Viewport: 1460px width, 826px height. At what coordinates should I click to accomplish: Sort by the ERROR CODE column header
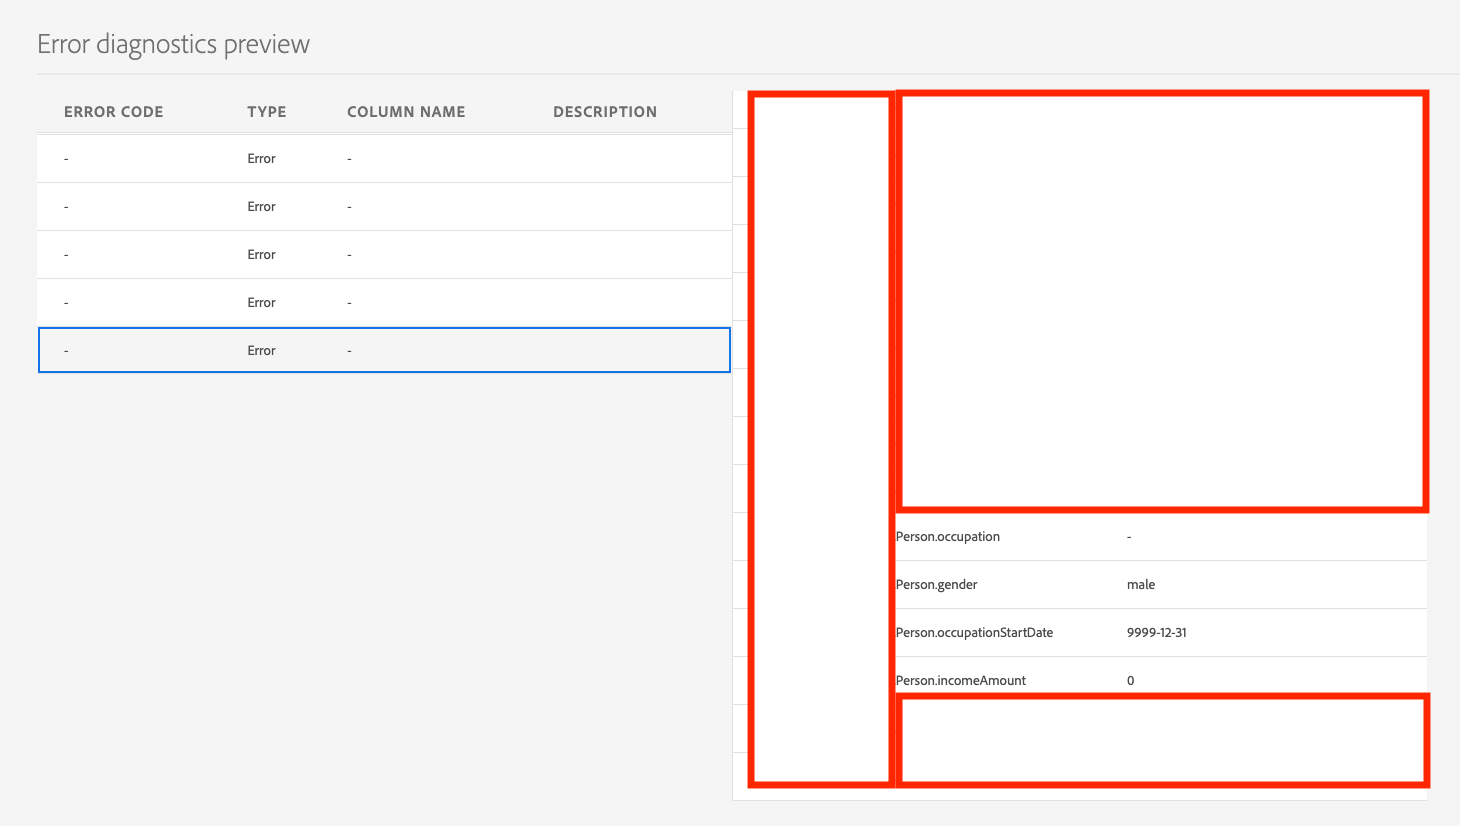pyautogui.click(x=113, y=112)
